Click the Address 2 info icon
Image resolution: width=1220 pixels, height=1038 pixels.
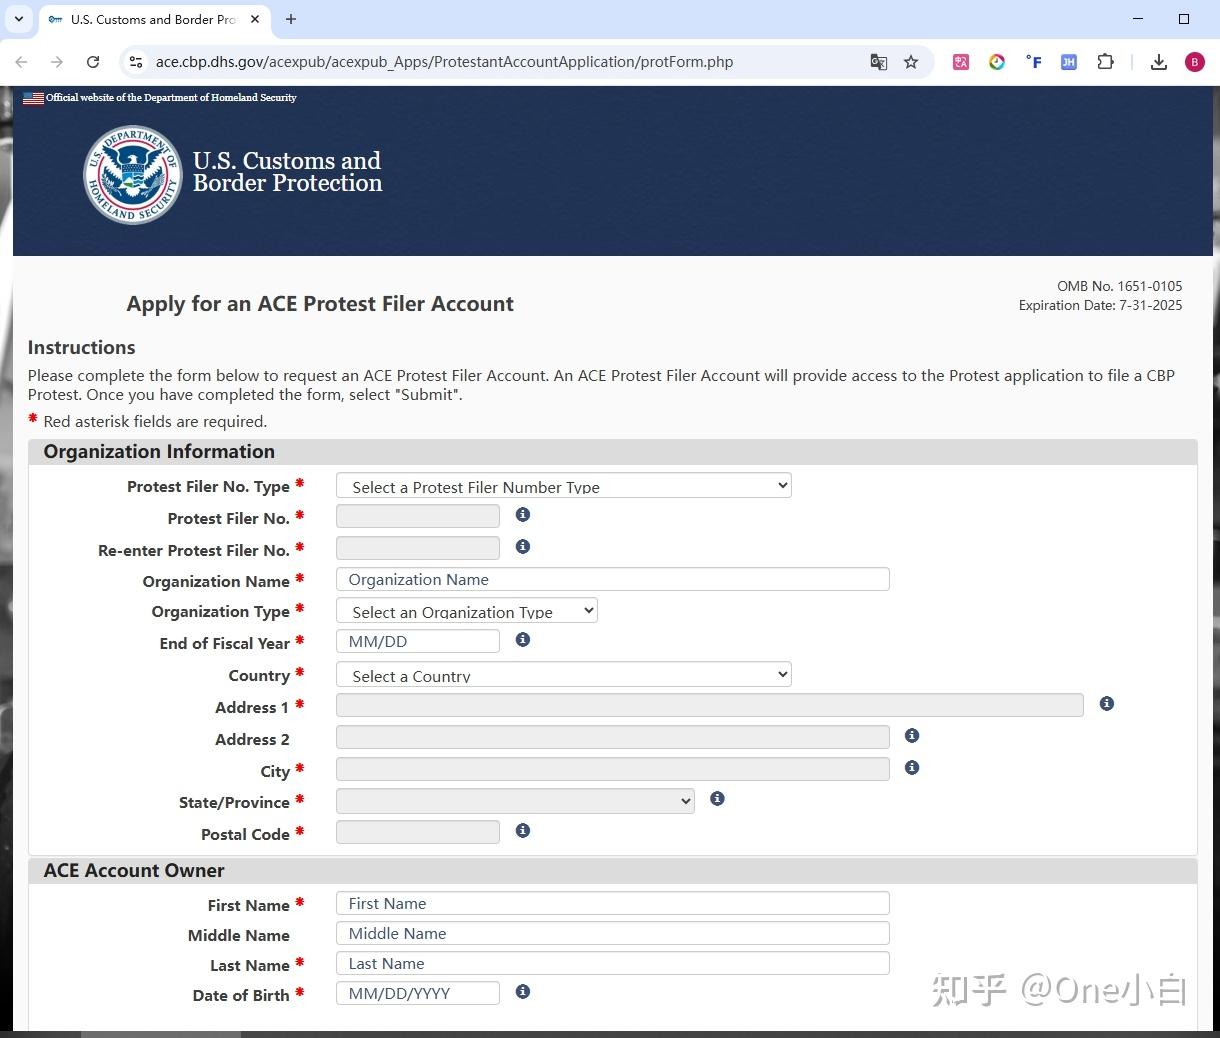click(911, 736)
